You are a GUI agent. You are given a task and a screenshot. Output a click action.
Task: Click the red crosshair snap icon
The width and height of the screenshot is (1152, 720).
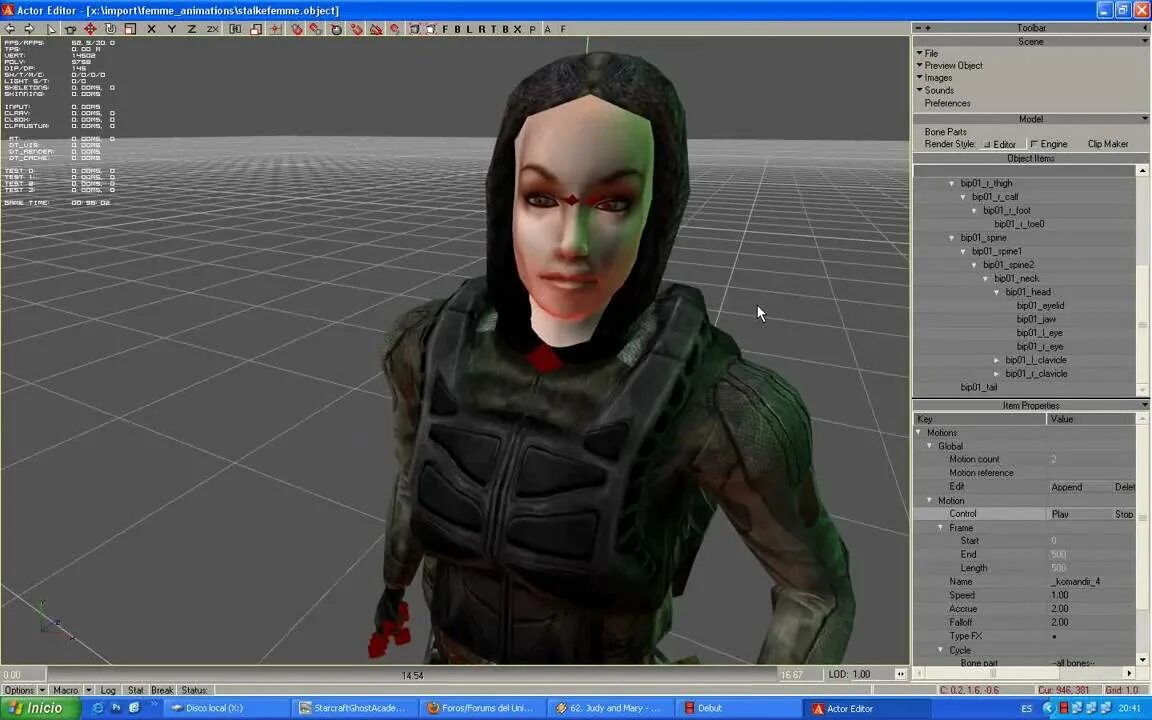click(276, 29)
